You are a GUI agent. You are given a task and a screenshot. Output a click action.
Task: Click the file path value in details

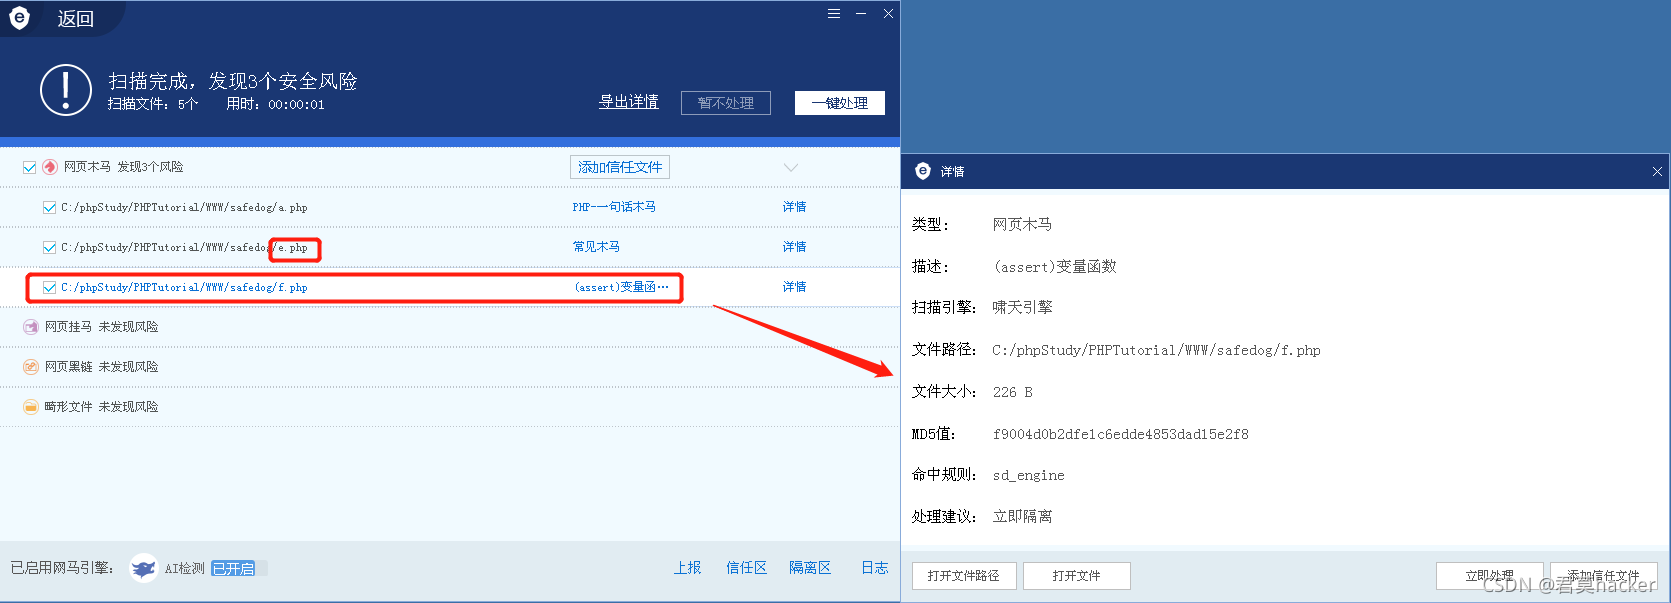pos(1156,350)
